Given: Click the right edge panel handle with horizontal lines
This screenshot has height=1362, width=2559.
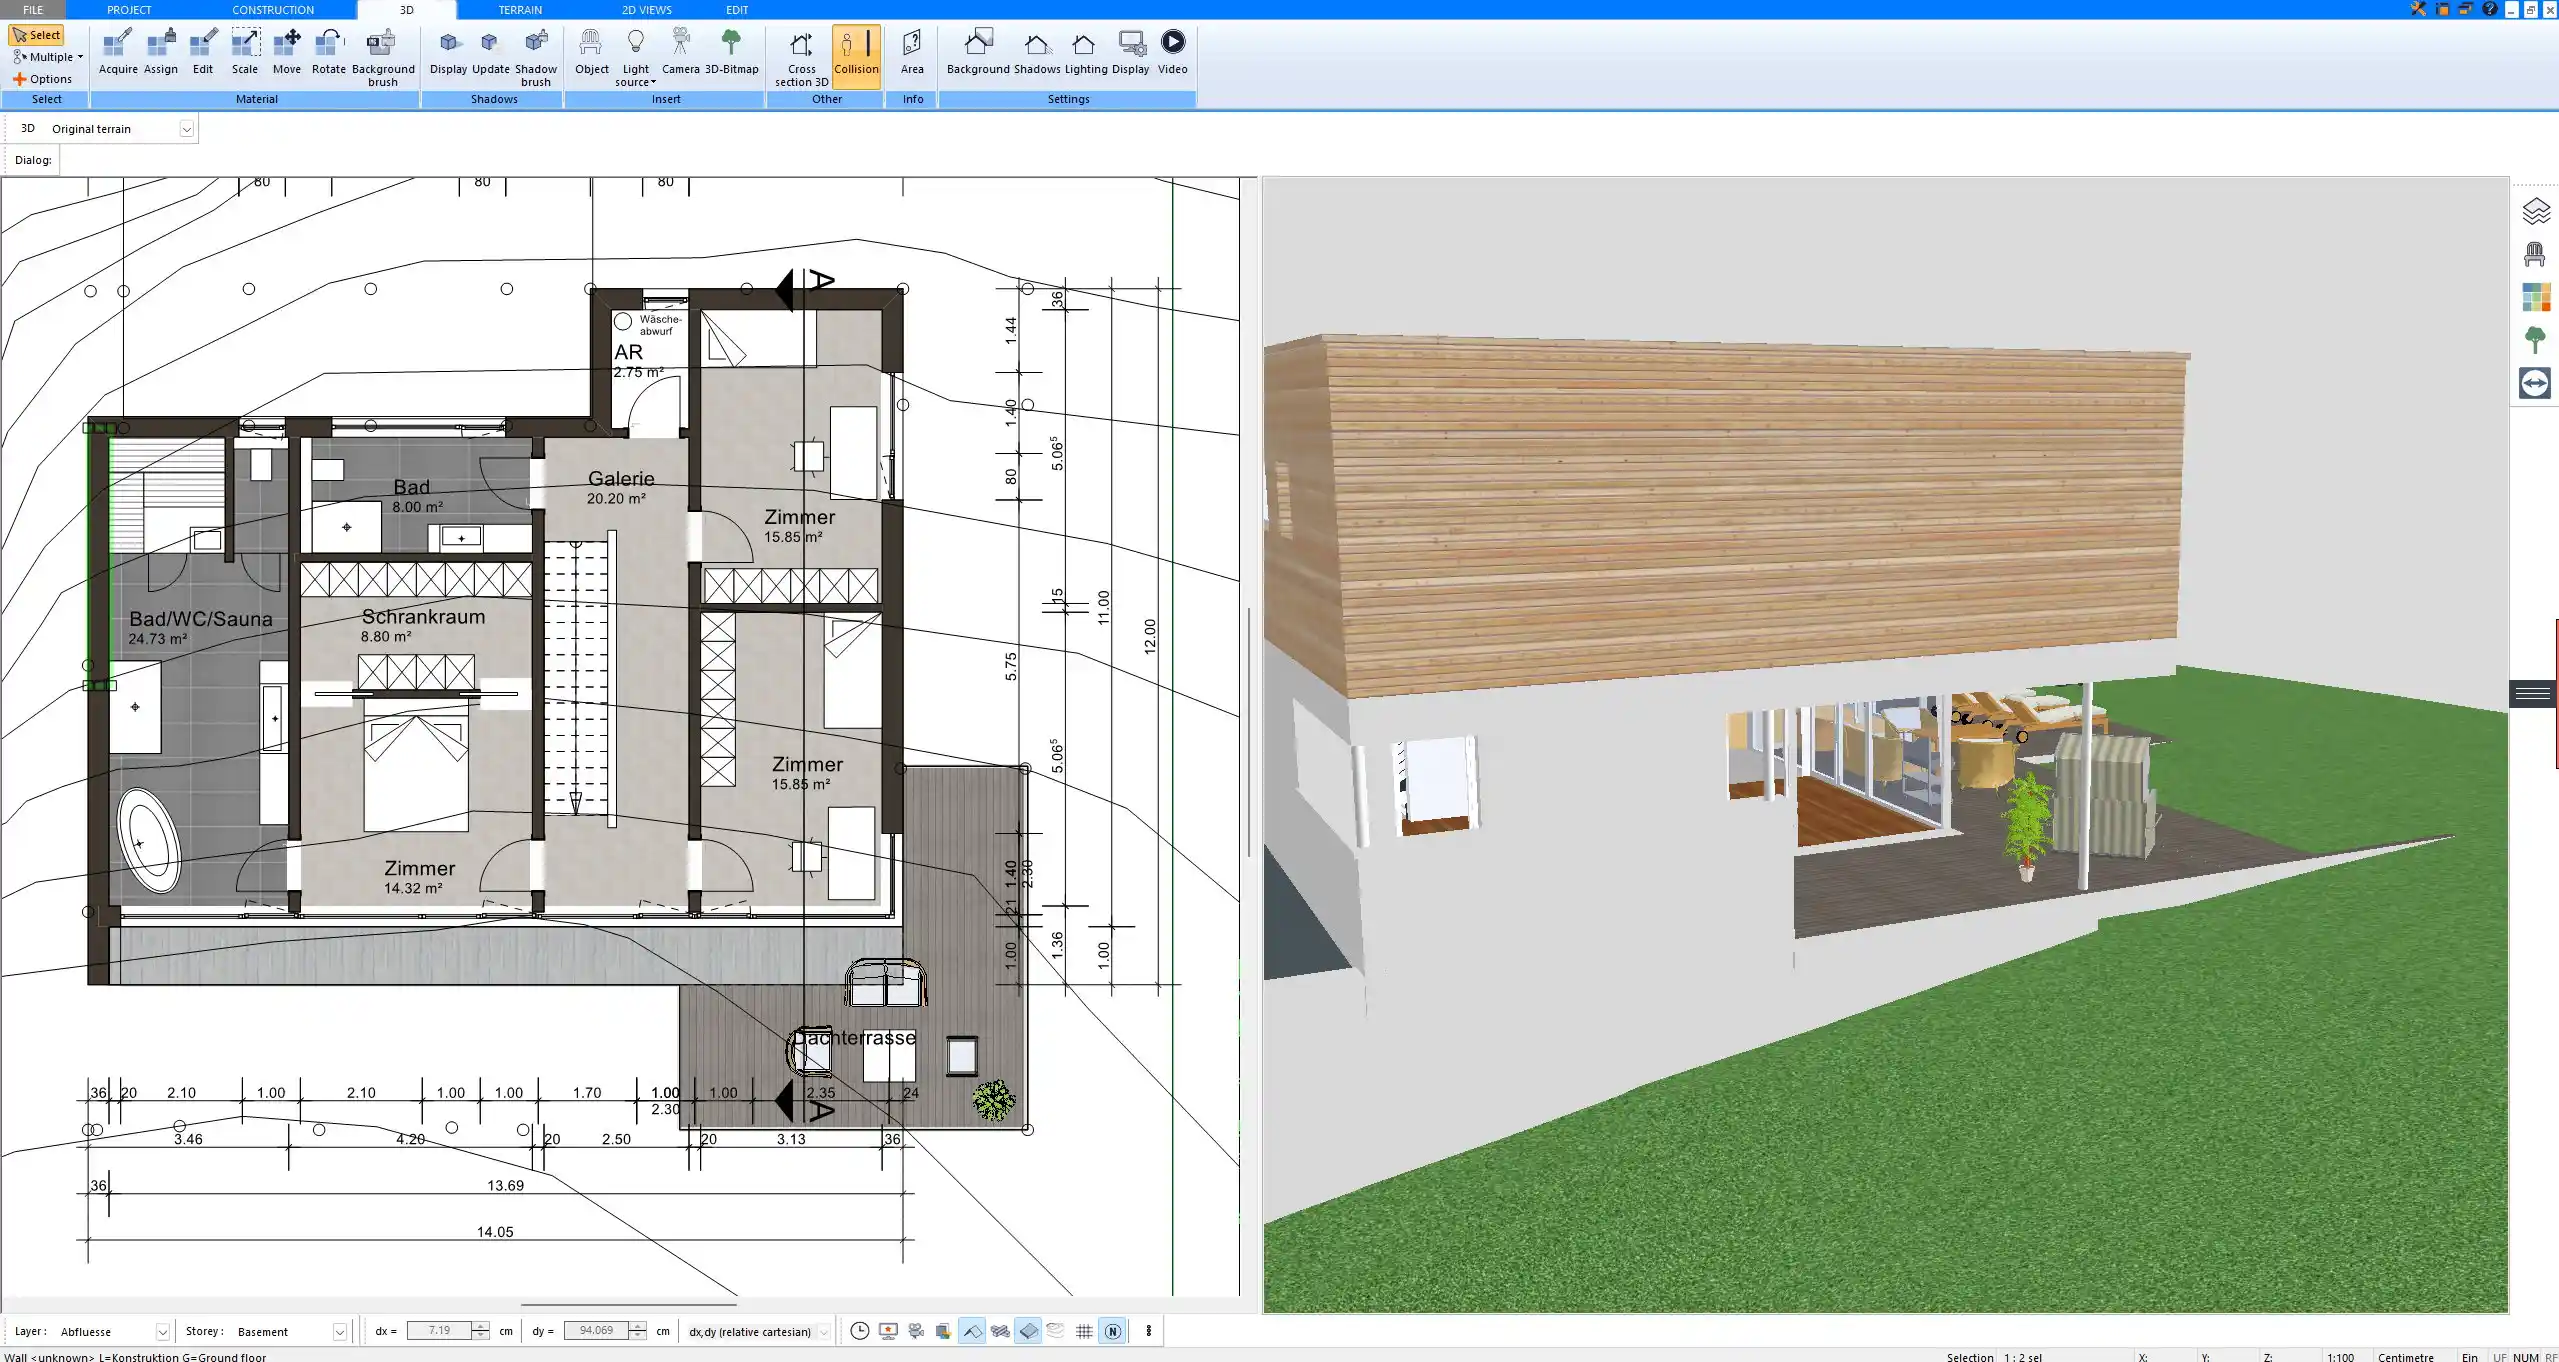Looking at the screenshot, I should click(2533, 693).
